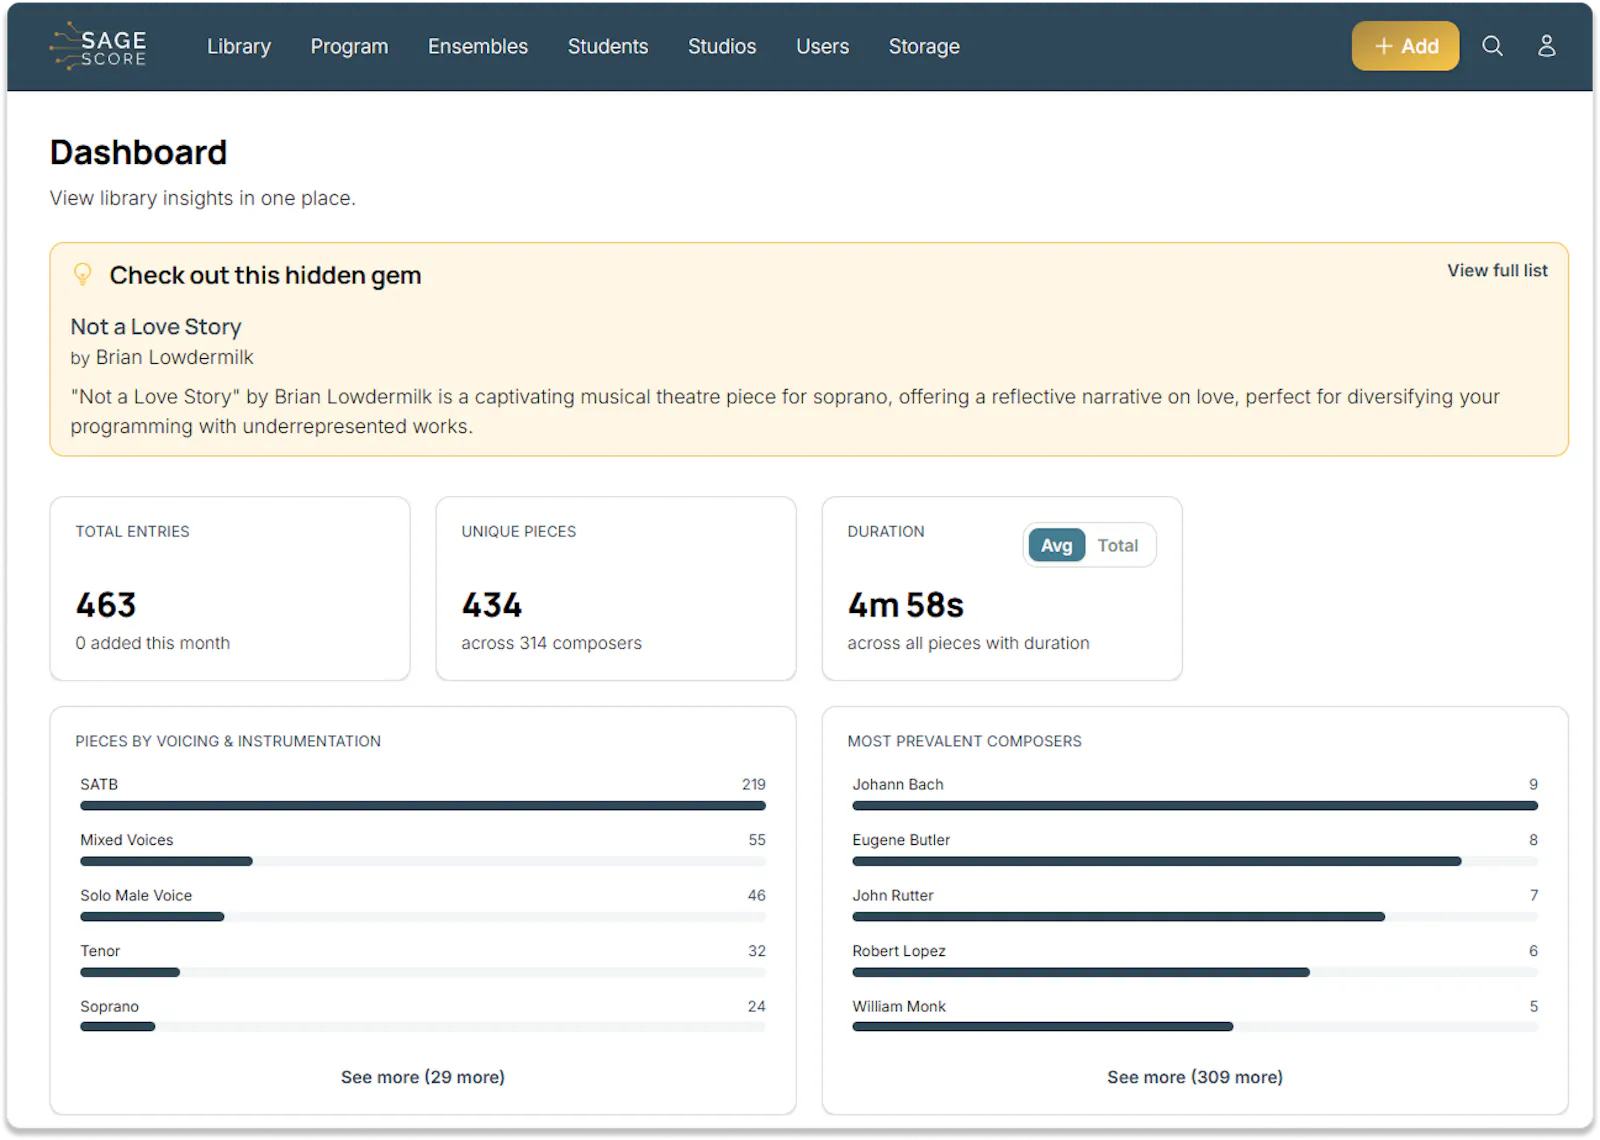
Task: Expand See more (29 more) voicings
Action: coord(423,1077)
